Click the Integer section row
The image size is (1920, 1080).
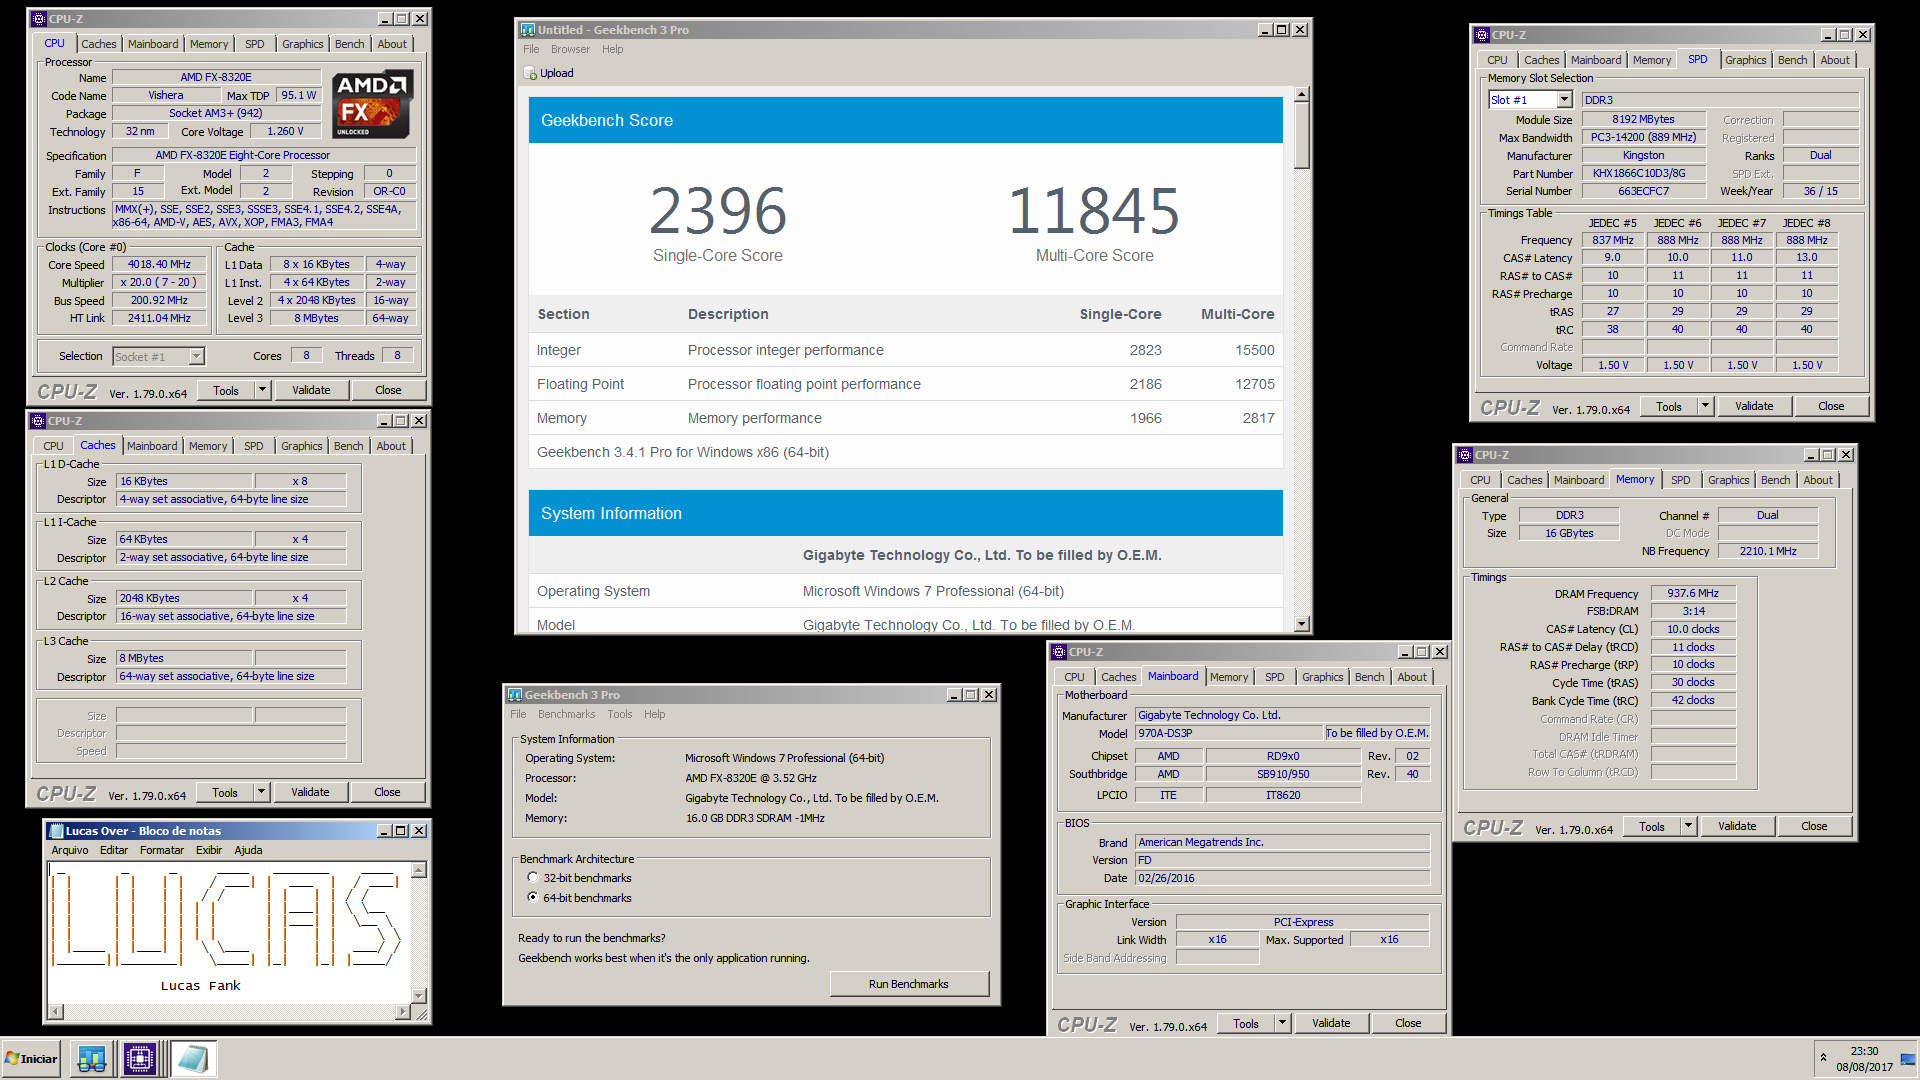point(905,350)
